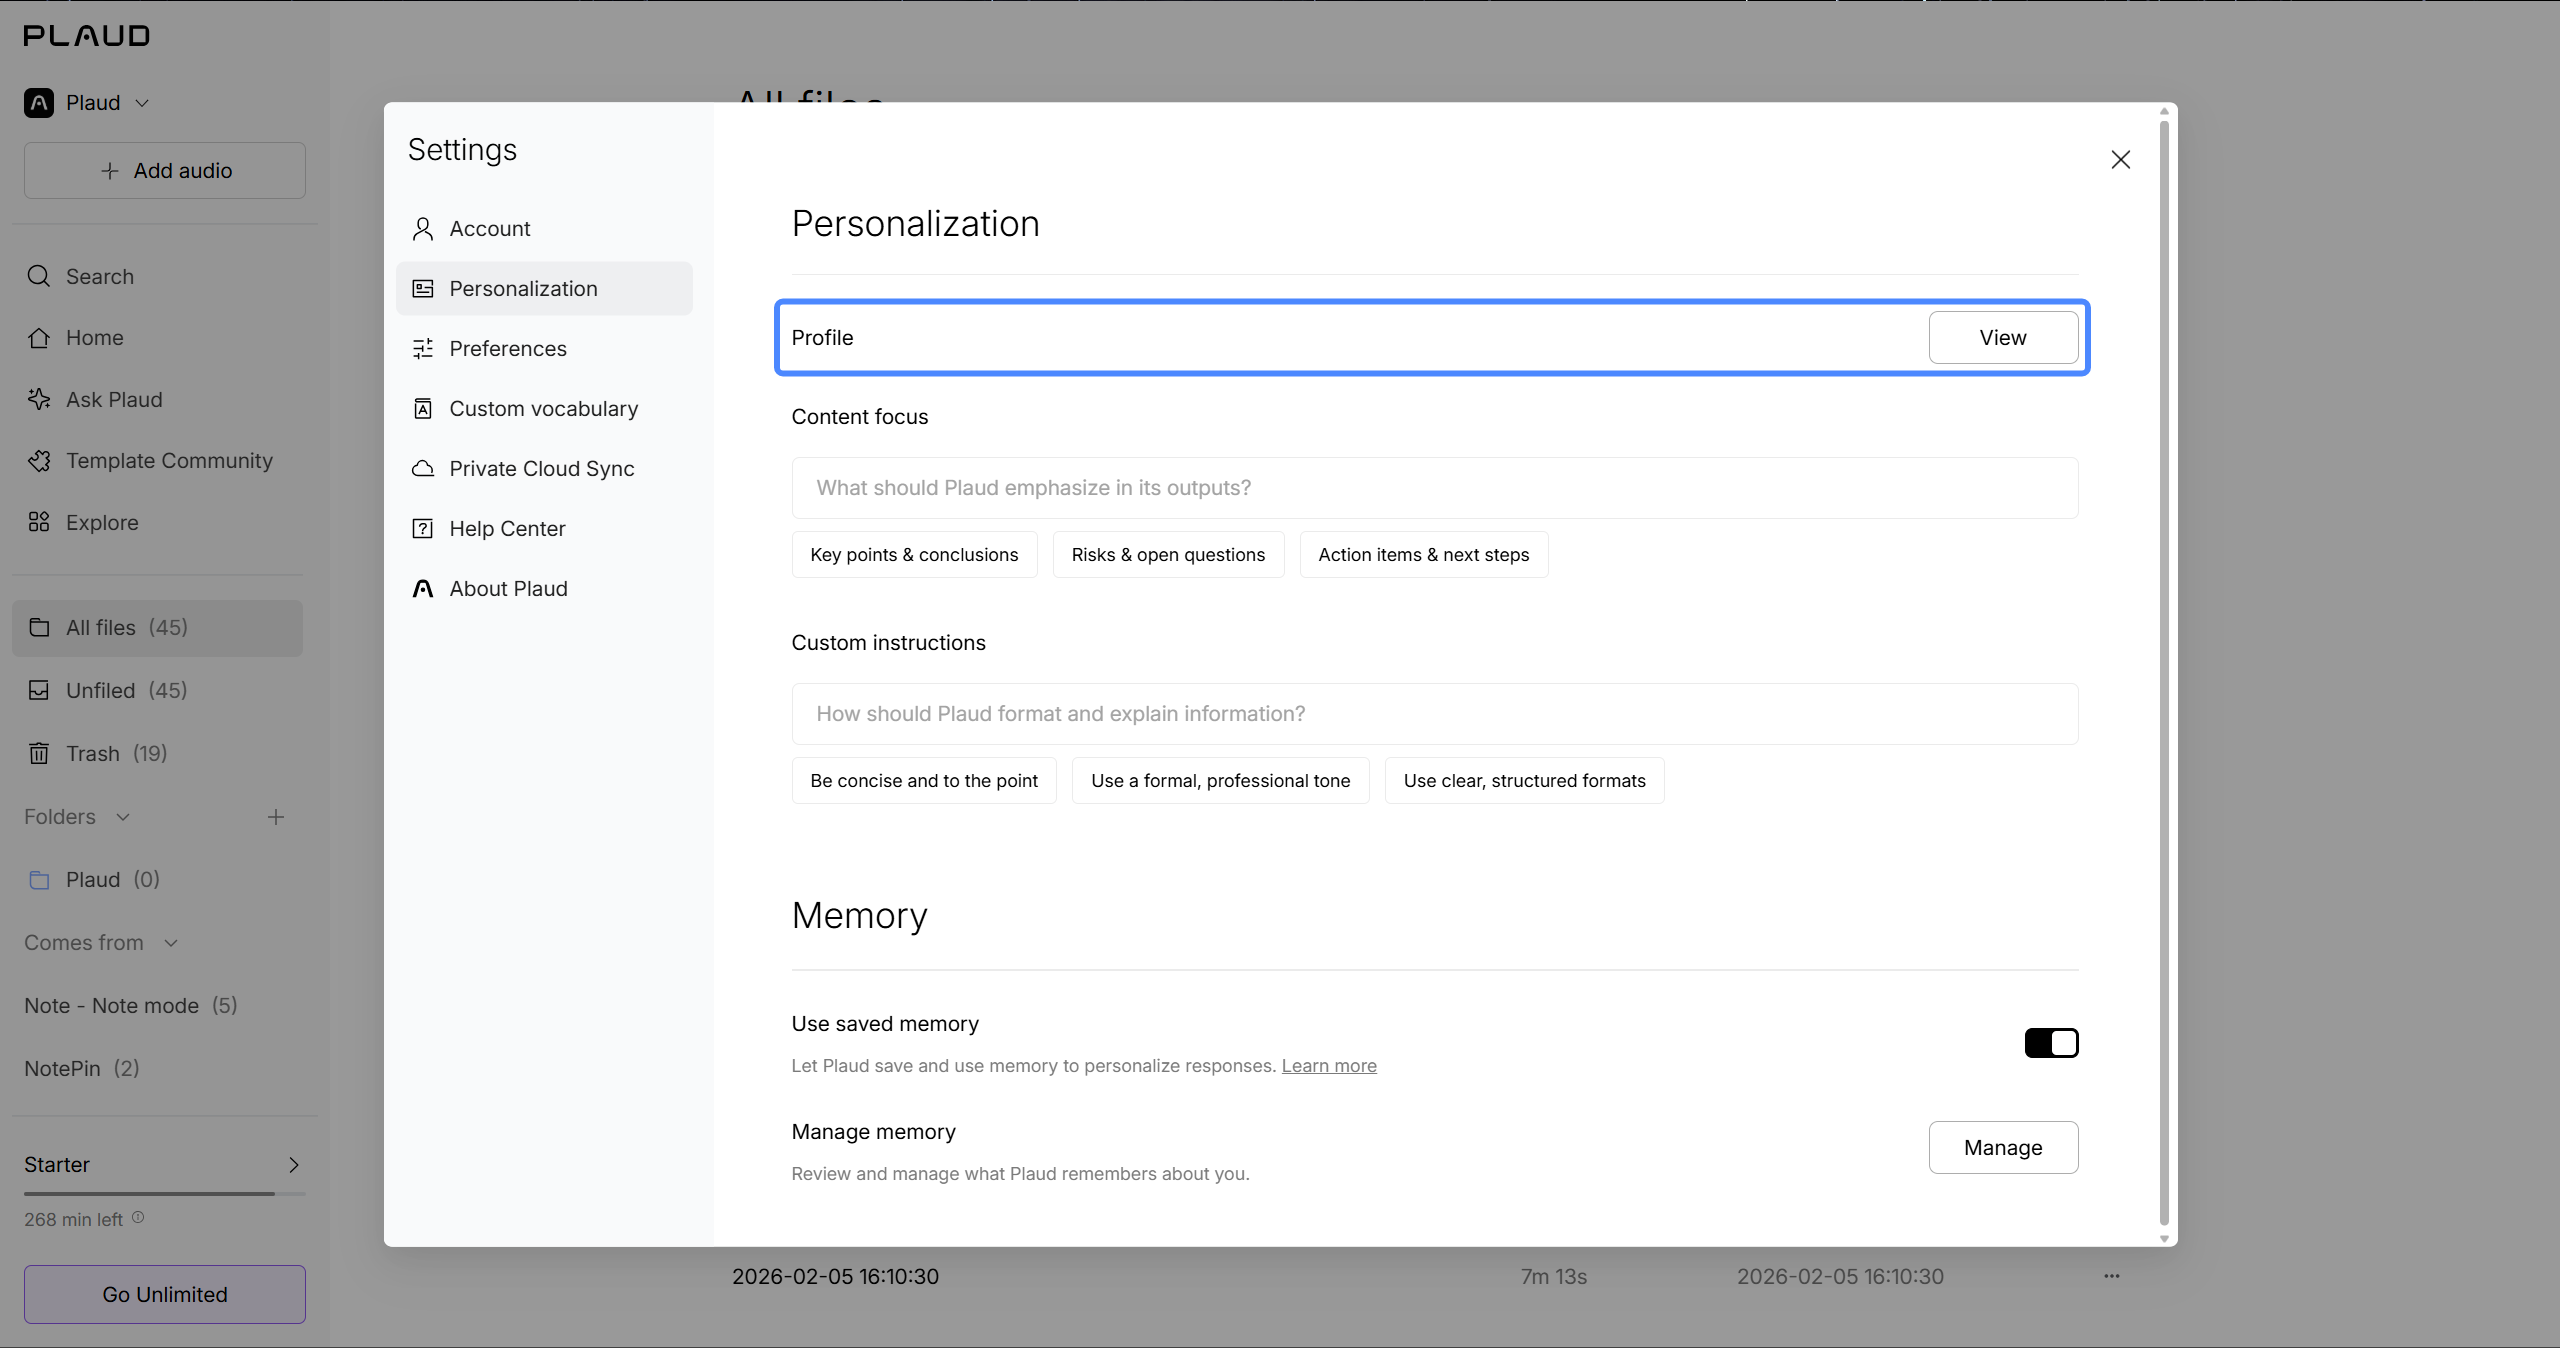Click the Add audio button
Screen dimensions: 2560x1348
pos(165,171)
